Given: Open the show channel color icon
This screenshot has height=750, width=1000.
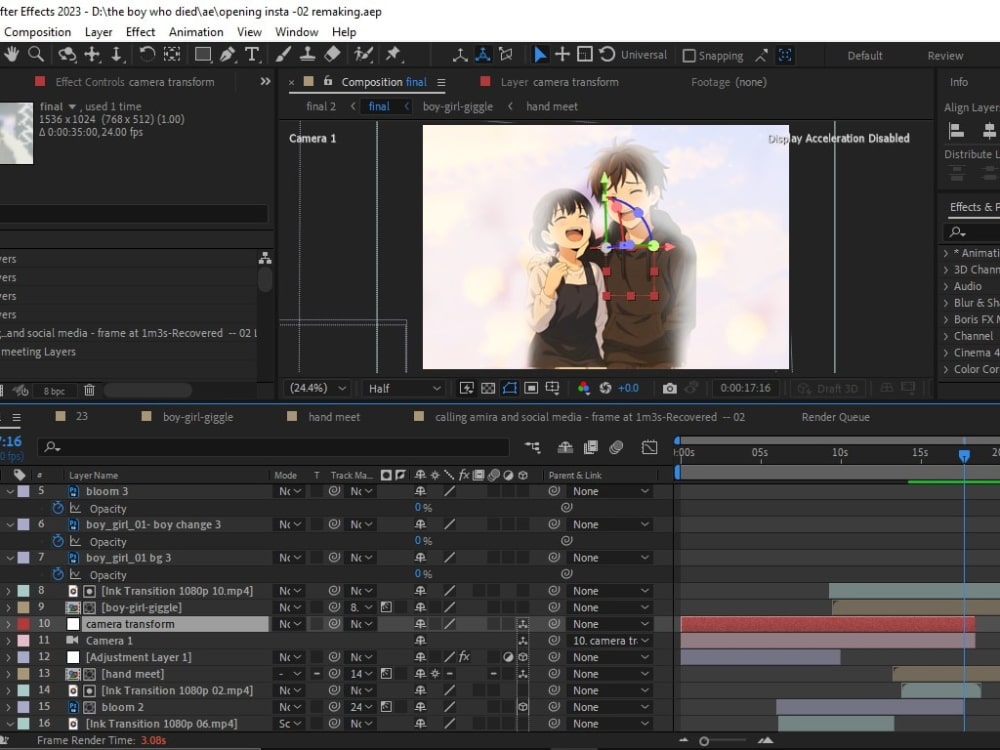Looking at the screenshot, I should [x=584, y=388].
